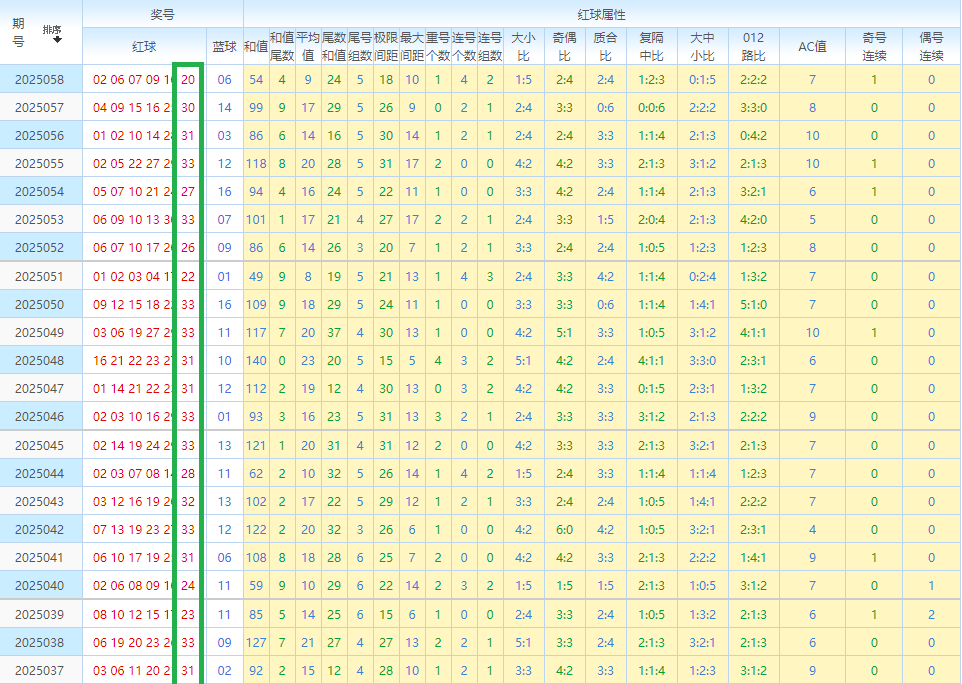This screenshot has width=962, height=684.
Task: Click sum value 118 in row 2025055
Action: click(x=256, y=163)
